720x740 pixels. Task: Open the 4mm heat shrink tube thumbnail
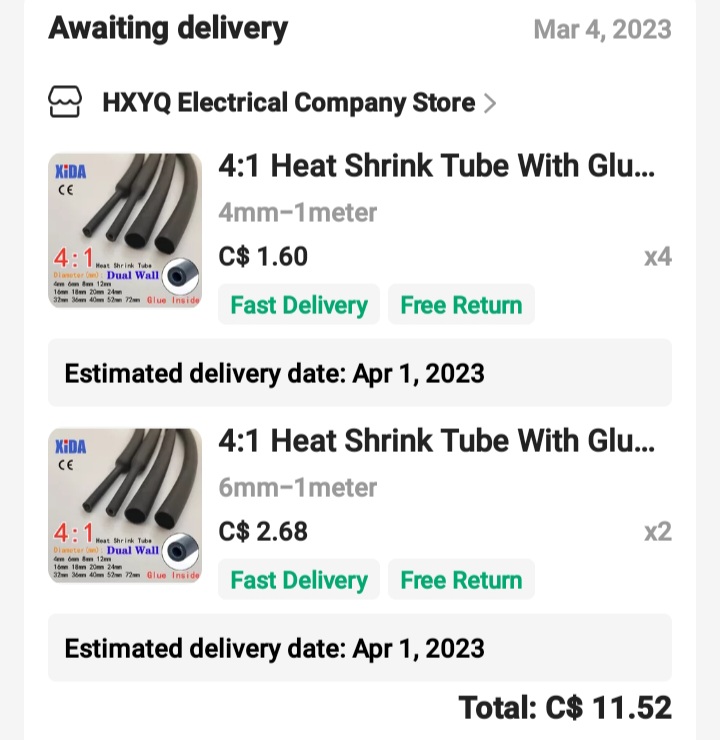click(x=125, y=230)
